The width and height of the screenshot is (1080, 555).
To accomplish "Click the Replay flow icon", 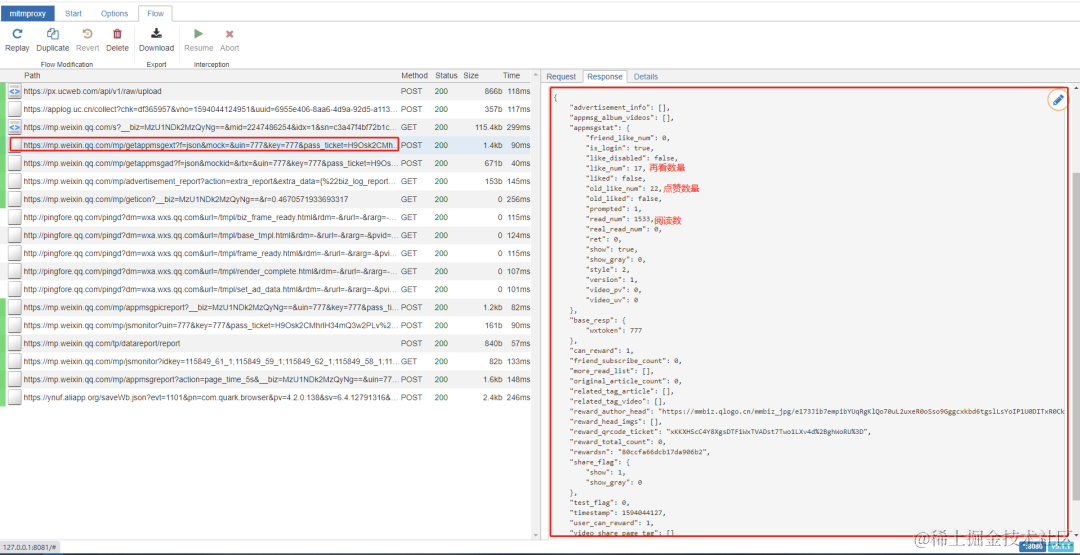I will point(17,34).
